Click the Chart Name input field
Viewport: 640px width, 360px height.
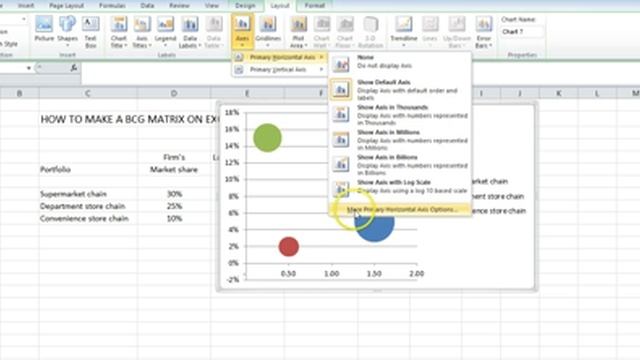(x=522, y=31)
